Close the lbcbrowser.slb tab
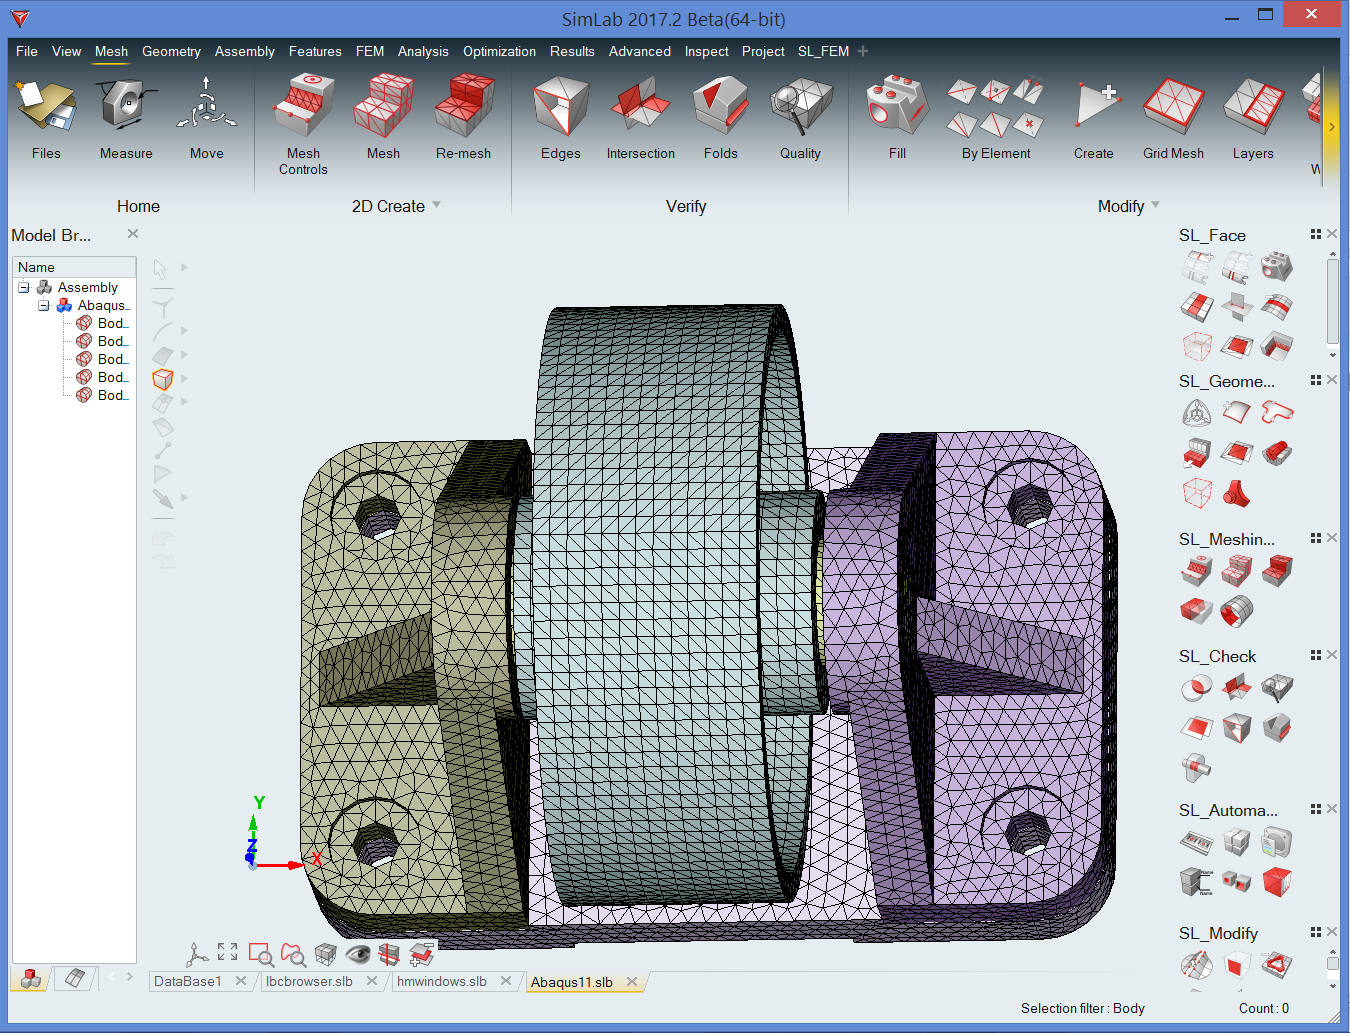Viewport: 1350px width, 1033px height. (372, 981)
